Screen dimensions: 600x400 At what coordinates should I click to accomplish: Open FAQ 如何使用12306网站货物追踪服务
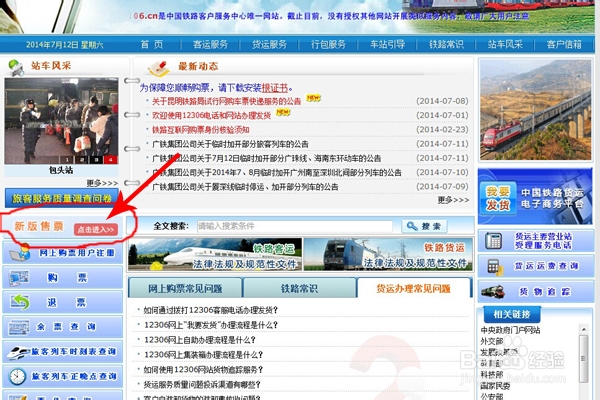[x=203, y=370]
